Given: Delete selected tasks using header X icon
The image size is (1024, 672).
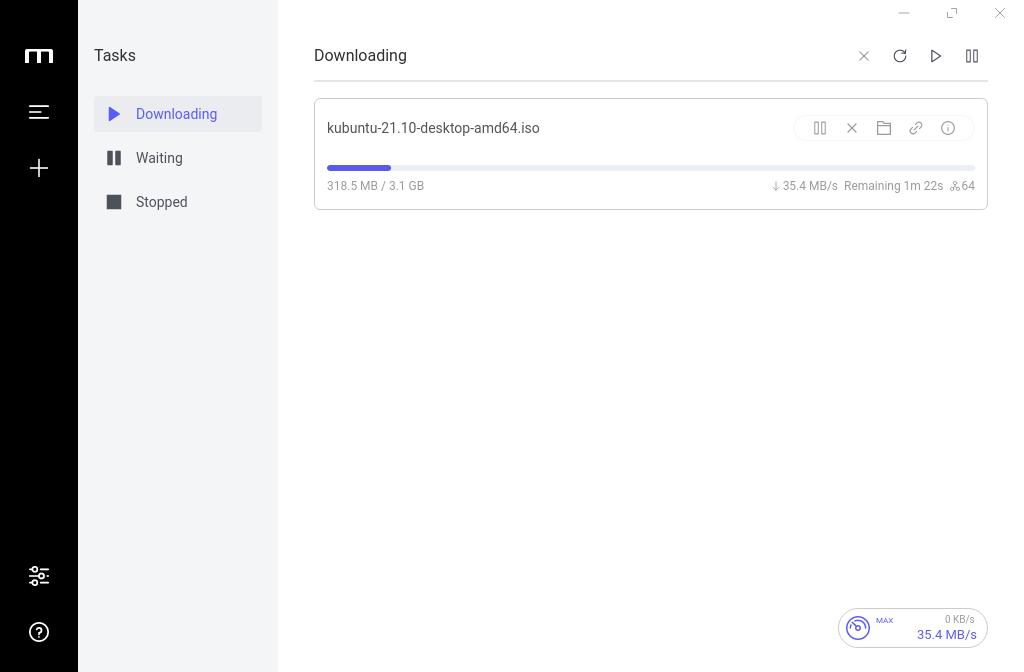Looking at the screenshot, I should [x=863, y=56].
